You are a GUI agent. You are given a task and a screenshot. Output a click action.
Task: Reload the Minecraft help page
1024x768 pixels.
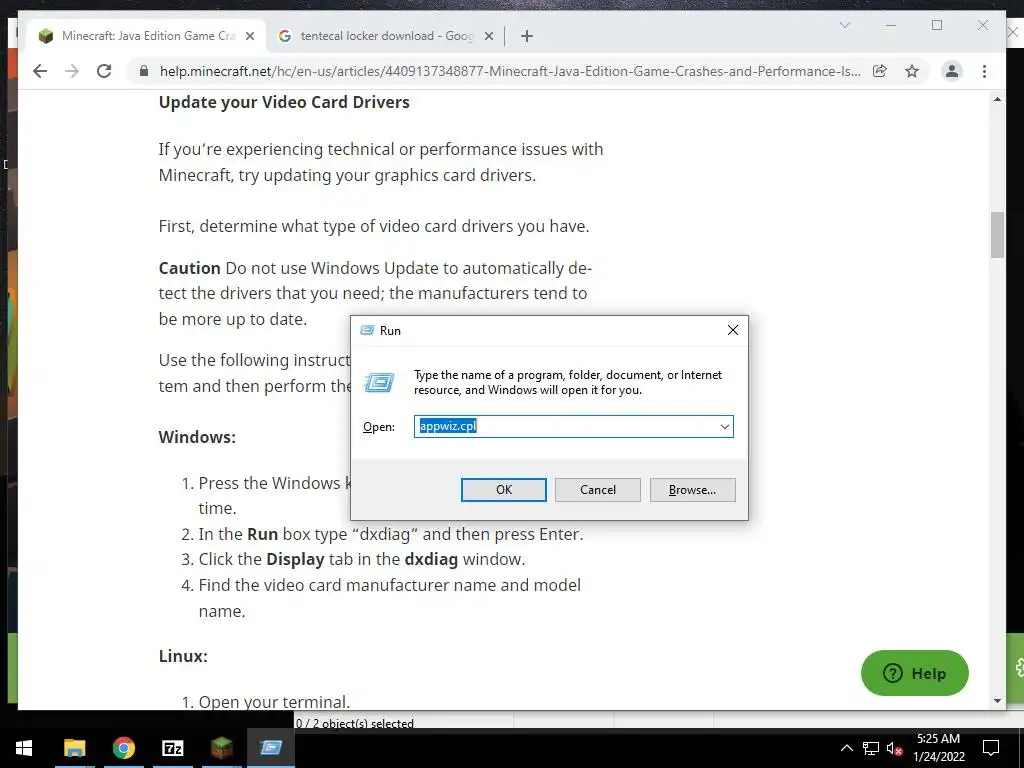104,71
